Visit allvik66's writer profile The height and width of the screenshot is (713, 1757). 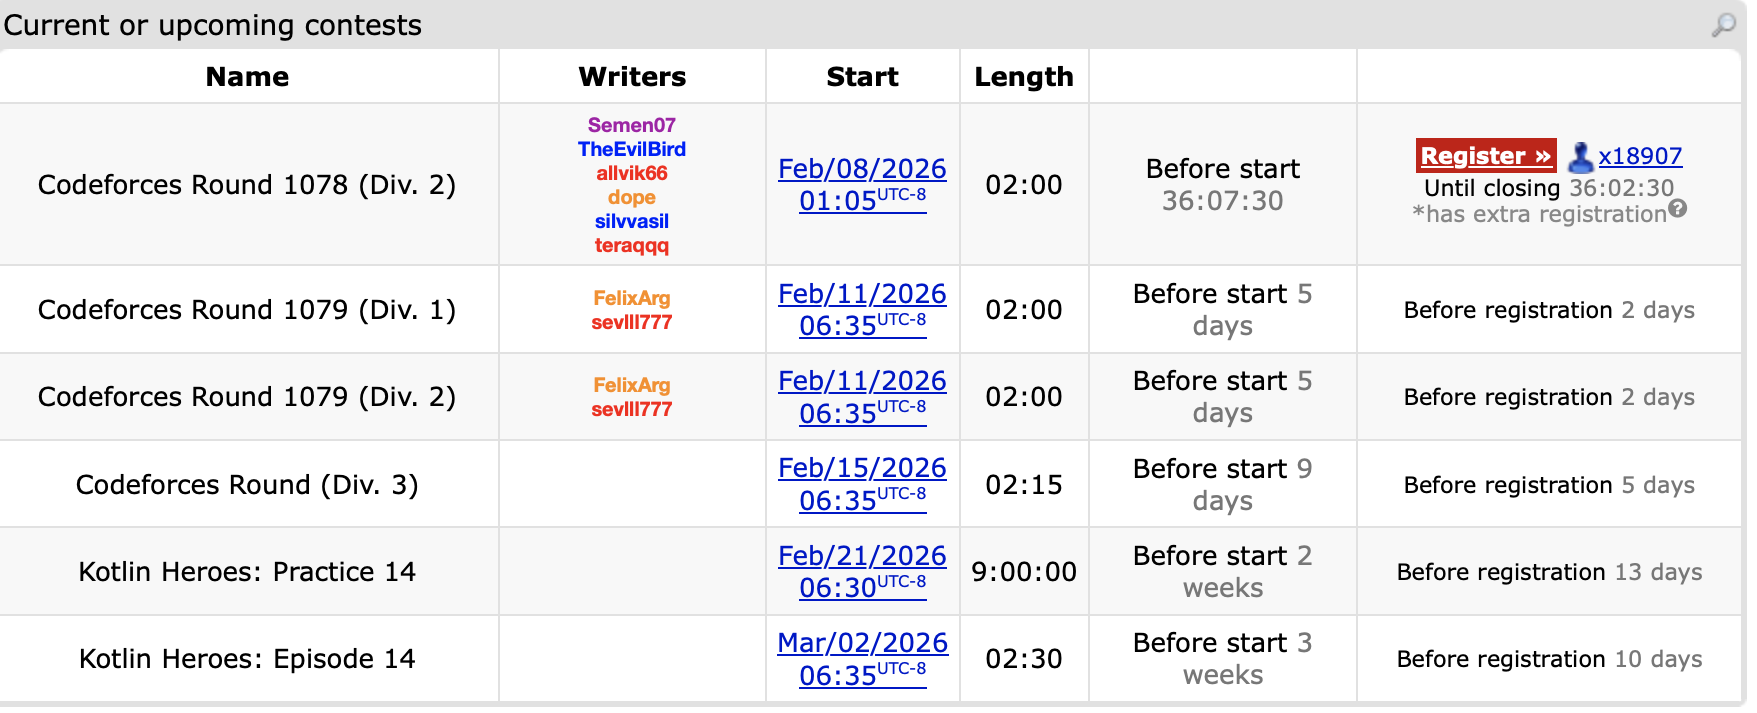click(x=631, y=173)
